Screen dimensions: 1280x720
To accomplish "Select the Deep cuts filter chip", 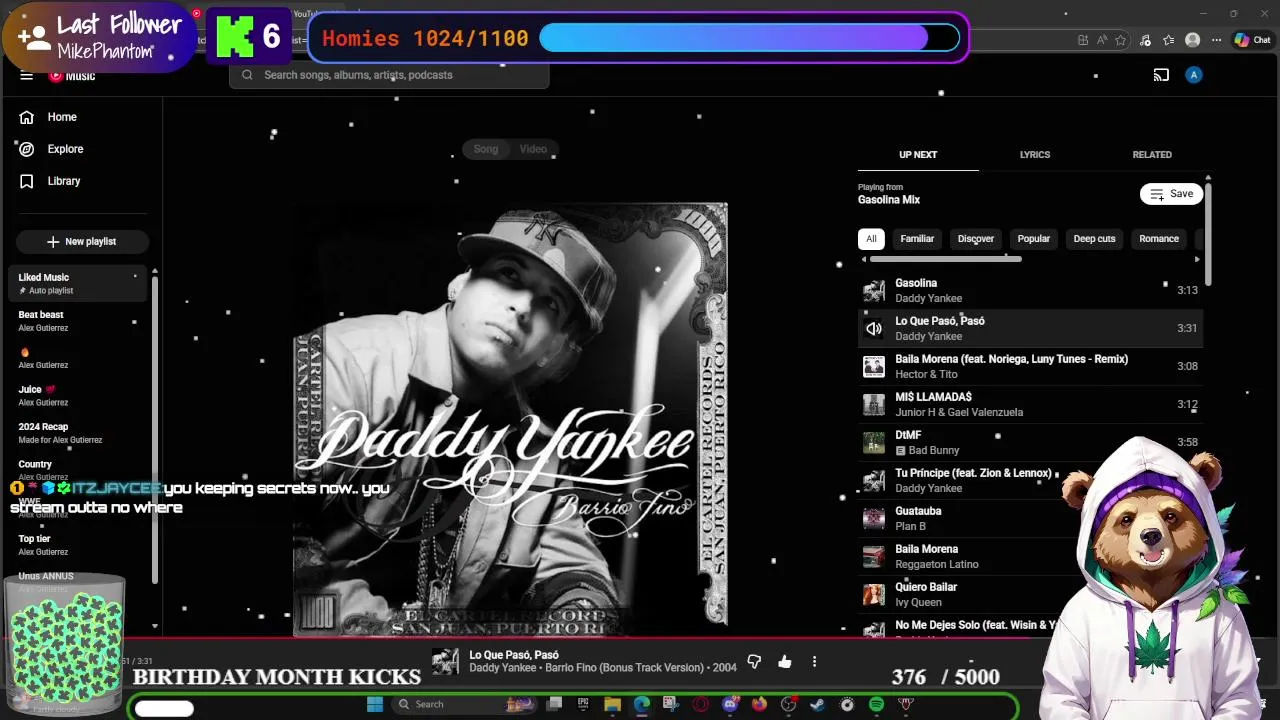I will (x=1094, y=239).
